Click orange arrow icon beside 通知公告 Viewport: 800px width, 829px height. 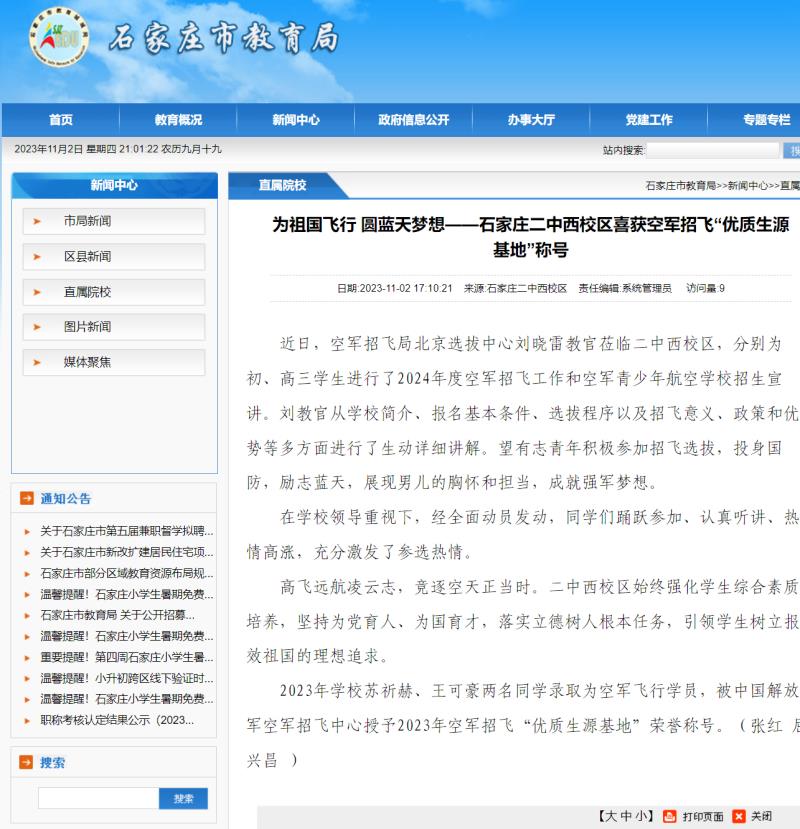point(26,499)
